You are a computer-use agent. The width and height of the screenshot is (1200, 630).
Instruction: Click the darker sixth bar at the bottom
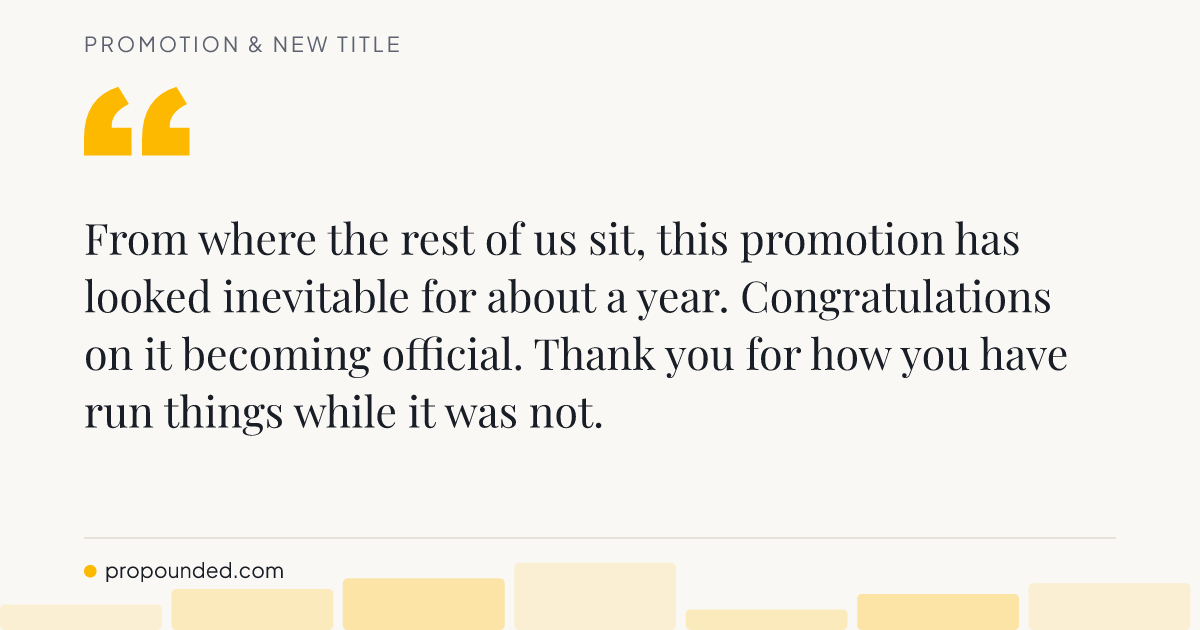click(x=938, y=612)
